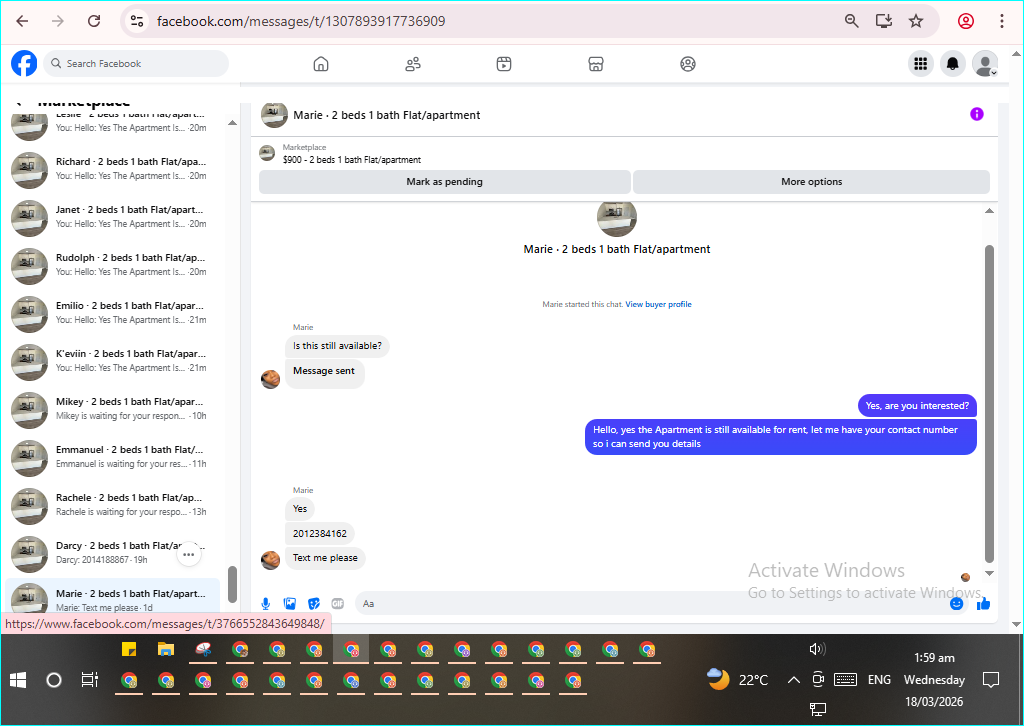
Task: Open the Chrome three-dot menu
Action: click(1002, 21)
